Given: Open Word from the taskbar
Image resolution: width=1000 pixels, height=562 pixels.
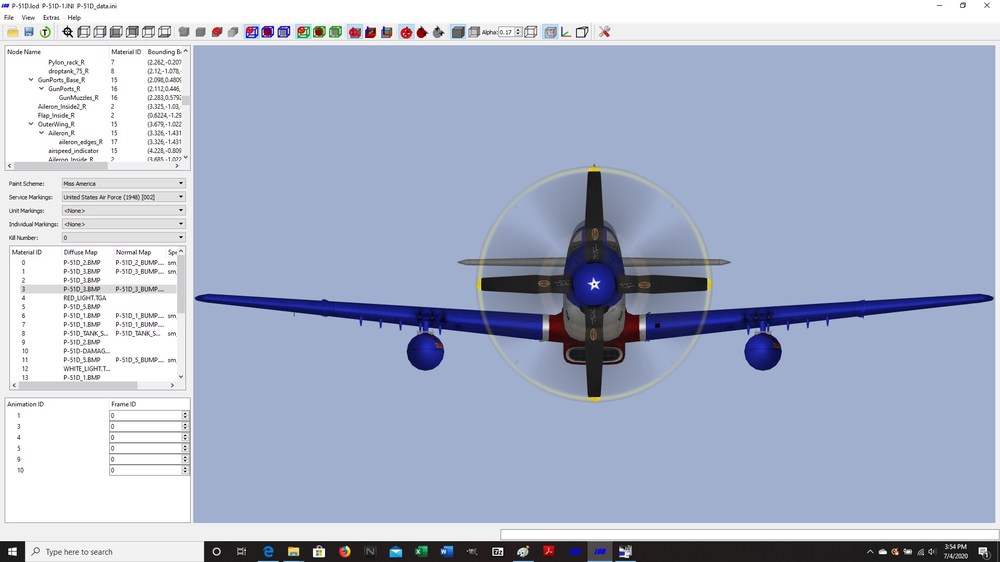Looking at the screenshot, I should 446,552.
